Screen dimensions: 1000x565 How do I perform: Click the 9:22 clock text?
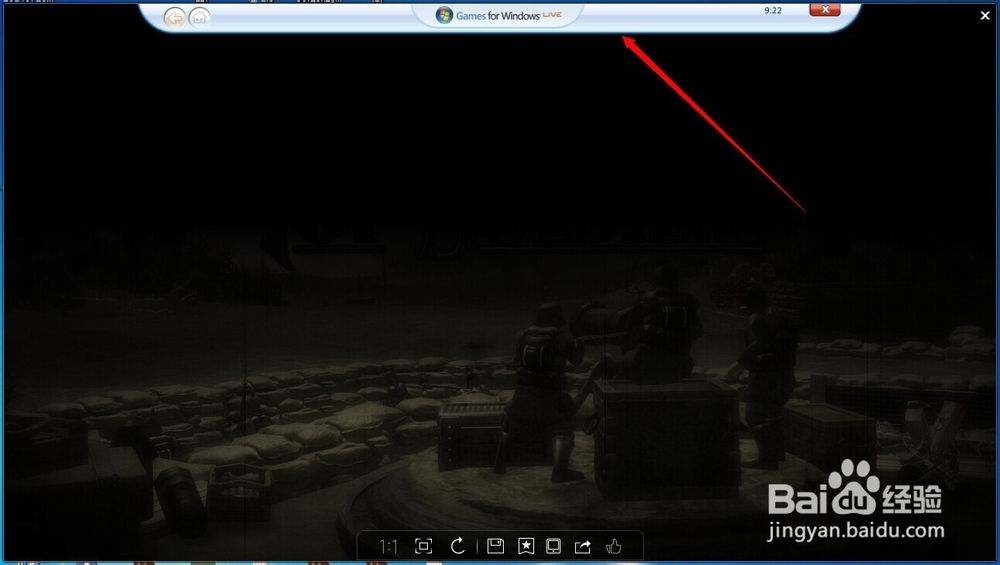tap(773, 10)
